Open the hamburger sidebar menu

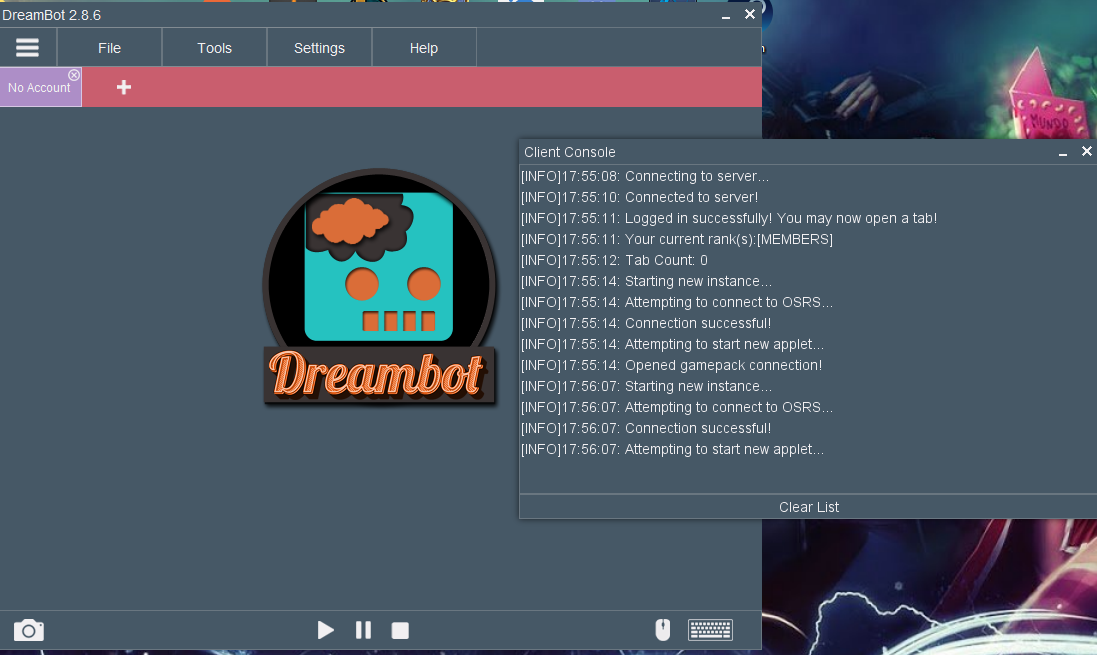(27, 48)
